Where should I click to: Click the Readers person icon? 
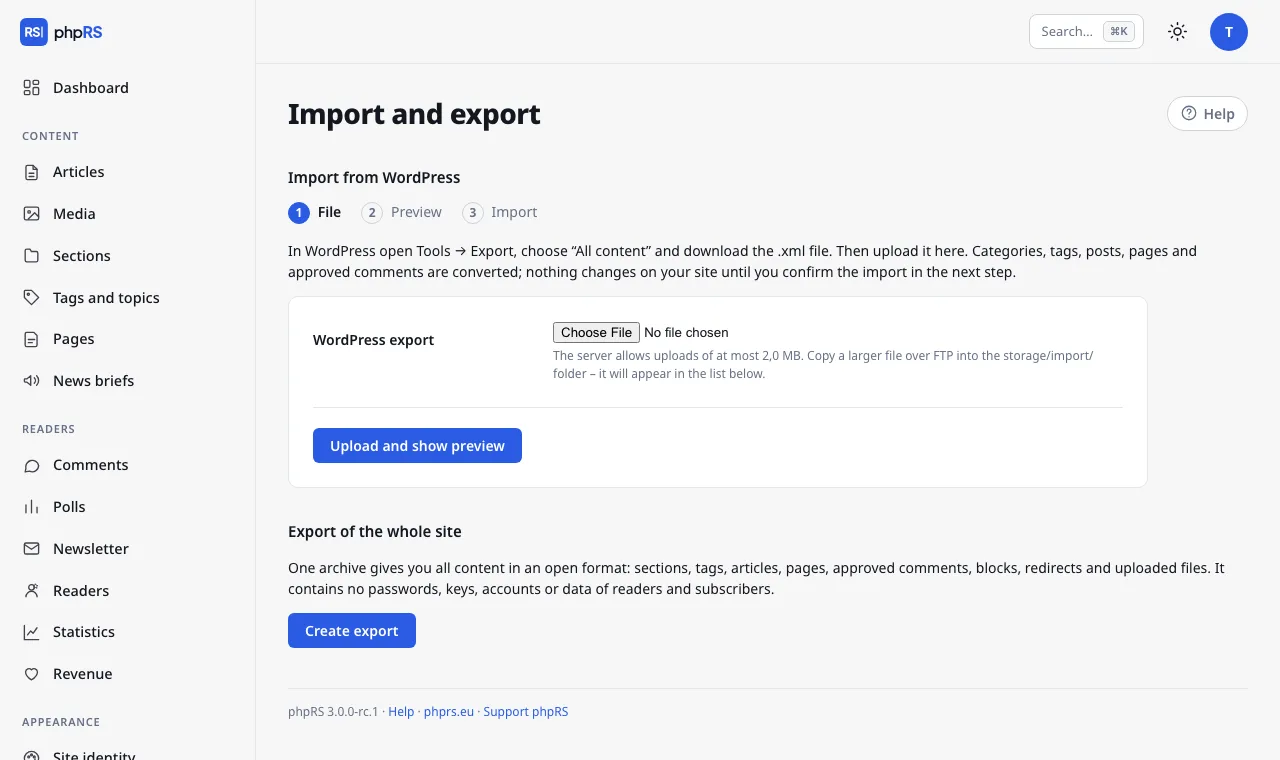[32, 591]
